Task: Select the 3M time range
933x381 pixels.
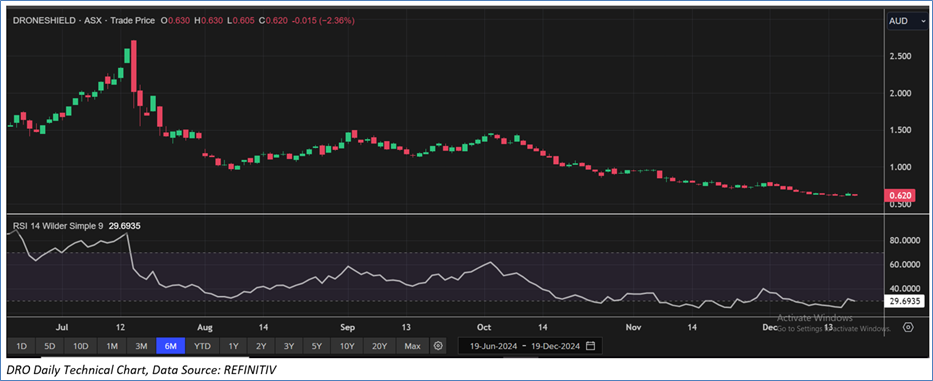Action: [141, 346]
